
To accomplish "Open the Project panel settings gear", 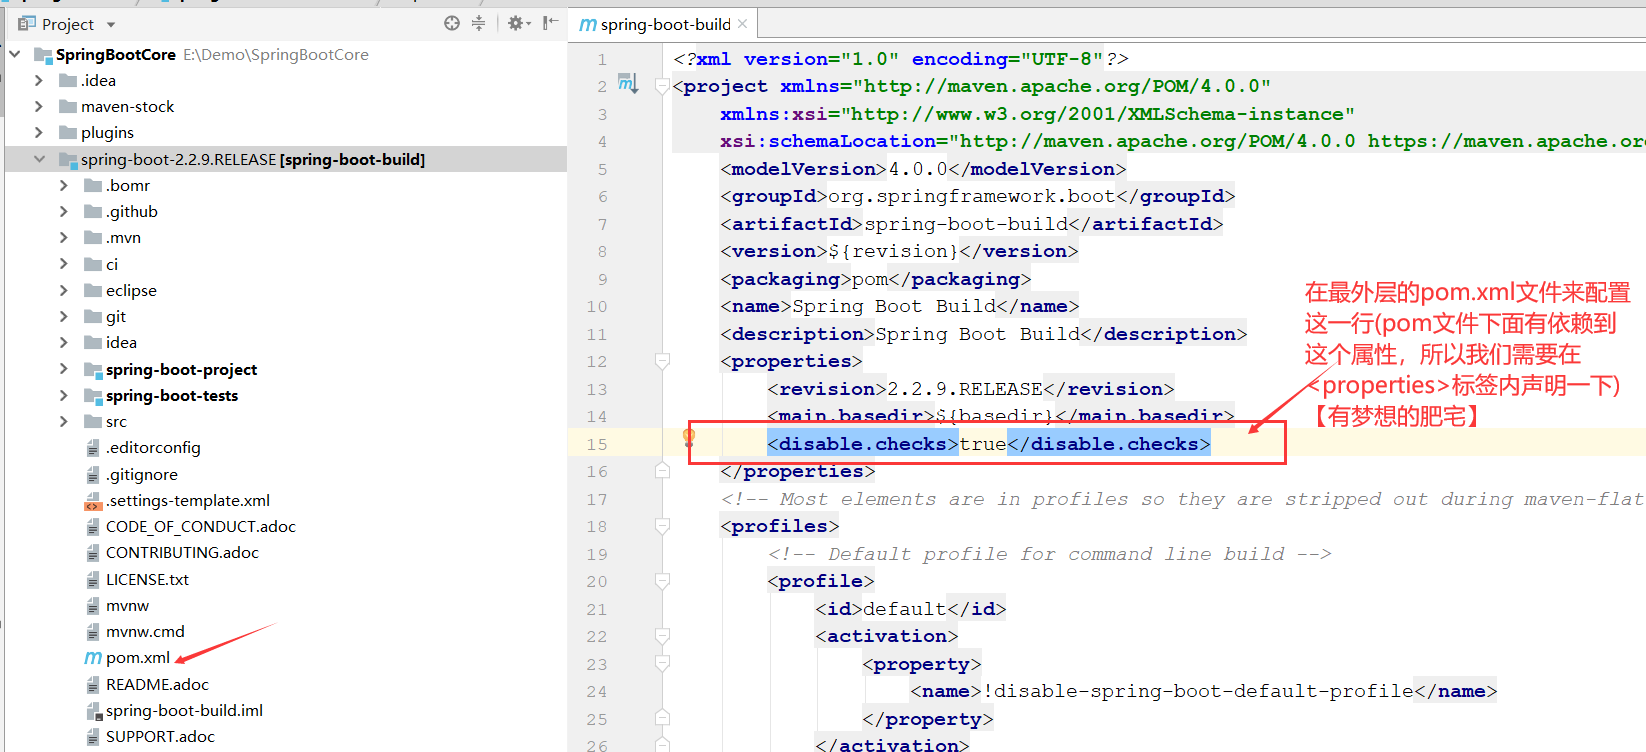I will [x=516, y=23].
